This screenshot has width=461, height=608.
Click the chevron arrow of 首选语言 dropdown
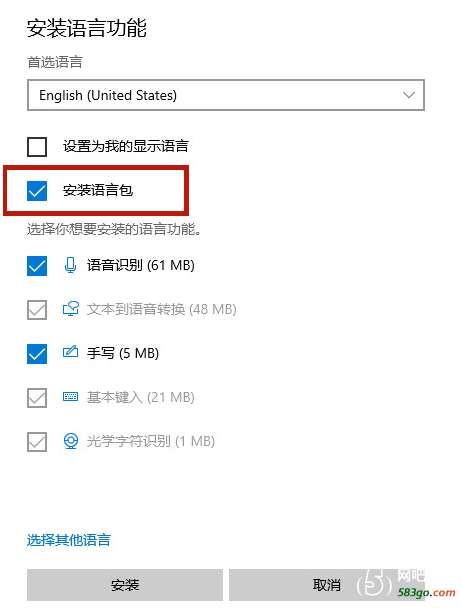point(409,95)
